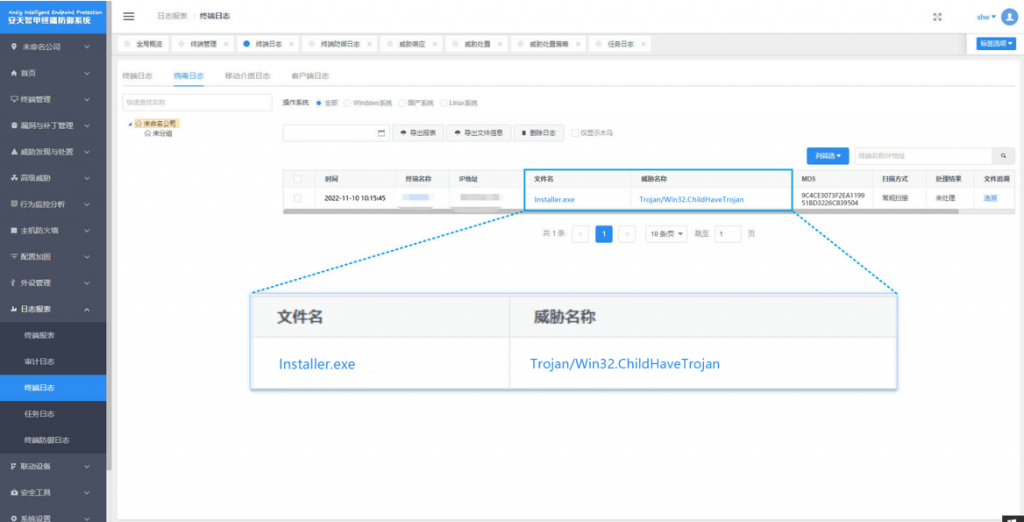The image size is (1024, 522).
Task: Tick the select-all checkbox in table header
Action: point(298,179)
